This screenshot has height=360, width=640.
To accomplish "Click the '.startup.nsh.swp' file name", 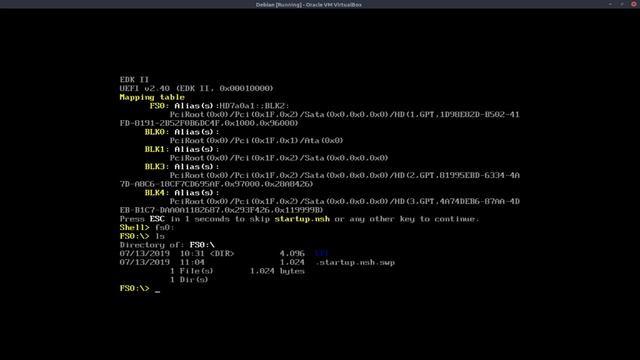I will pos(355,262).
